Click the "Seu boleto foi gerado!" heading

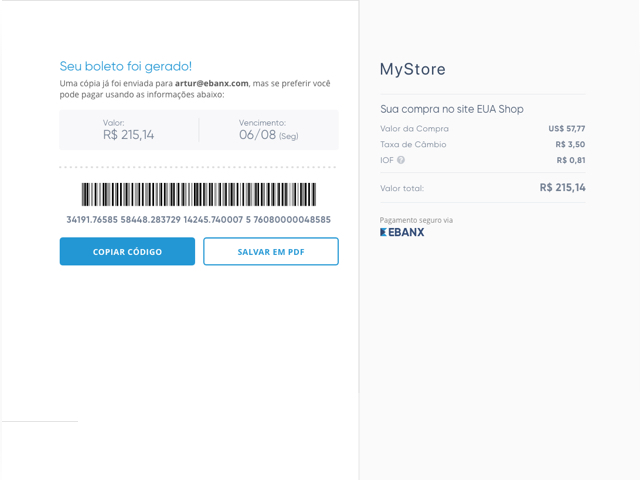pyautogui.click(x=126, y=66)
